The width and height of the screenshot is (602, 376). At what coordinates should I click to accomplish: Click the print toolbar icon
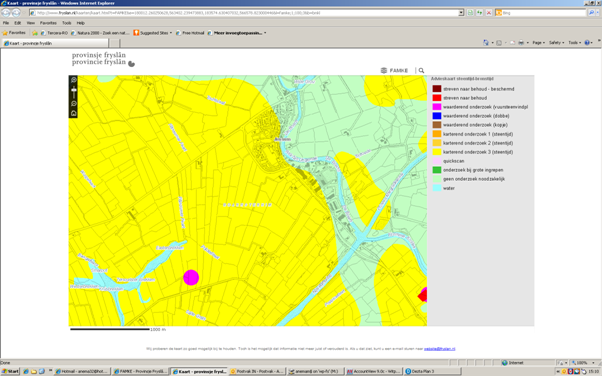coord(521,43)
